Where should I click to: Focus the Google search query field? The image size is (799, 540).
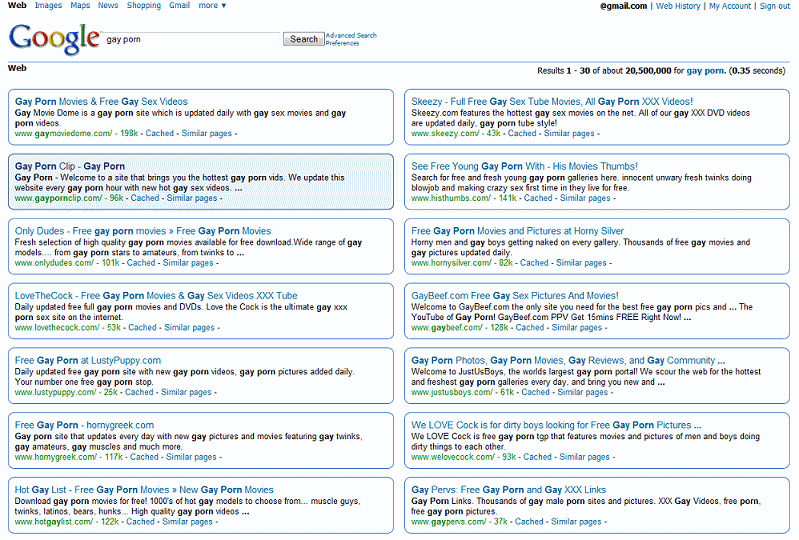tap(193, 39)
